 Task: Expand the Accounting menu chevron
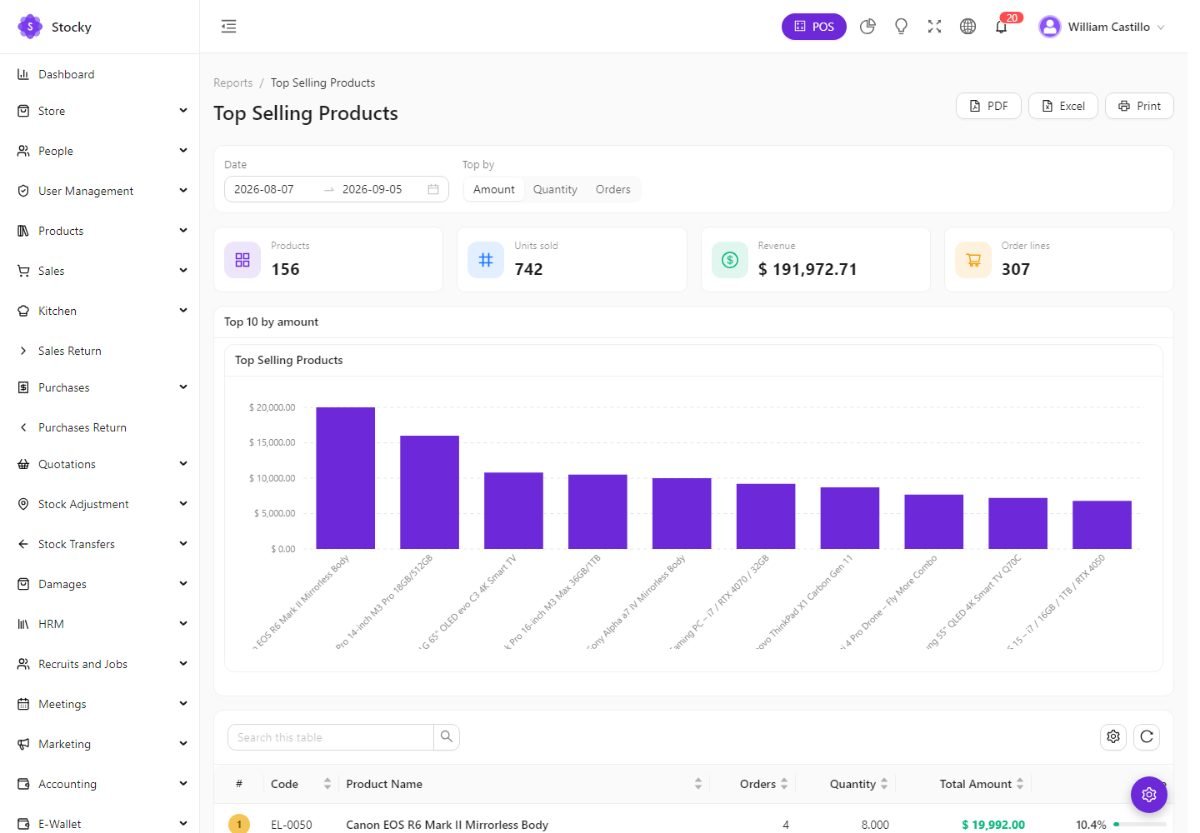[x=183, y=784]
